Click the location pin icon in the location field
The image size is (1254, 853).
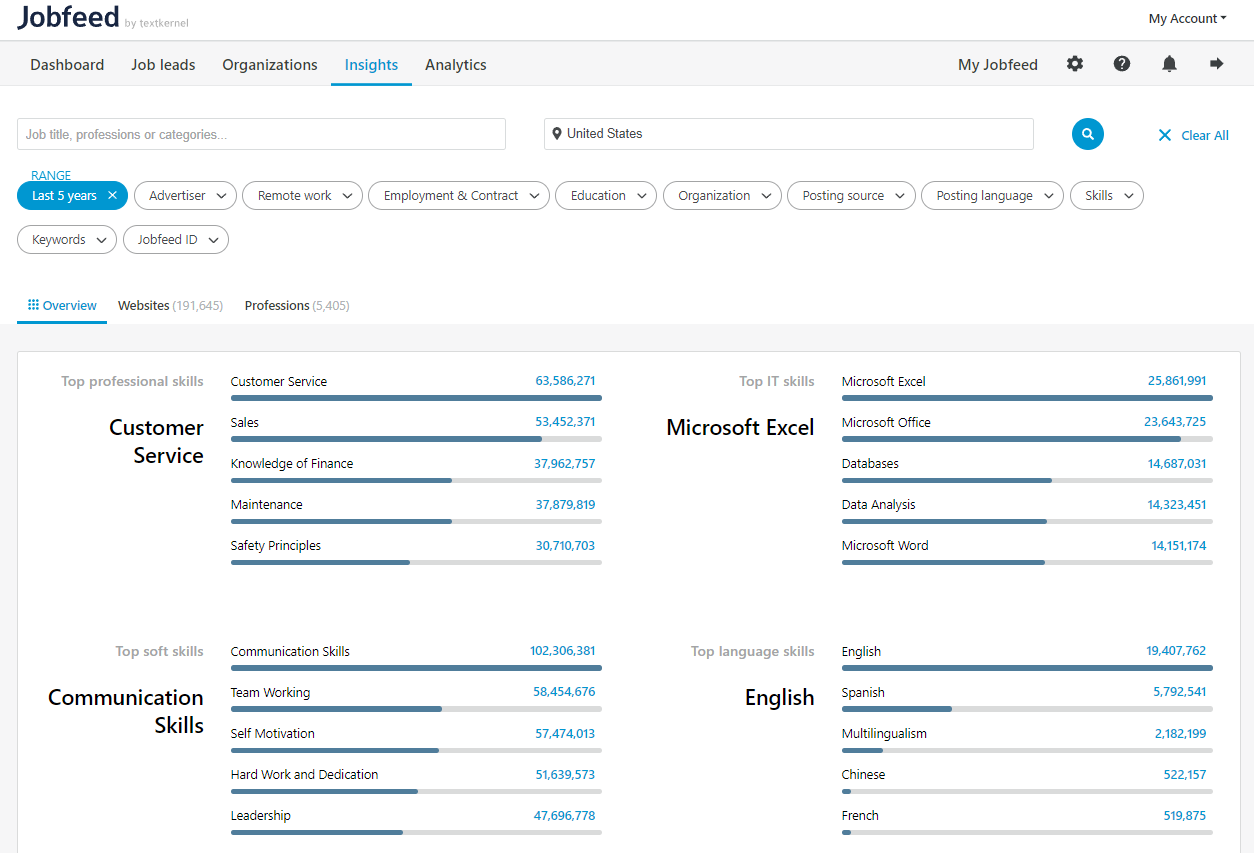558,133
